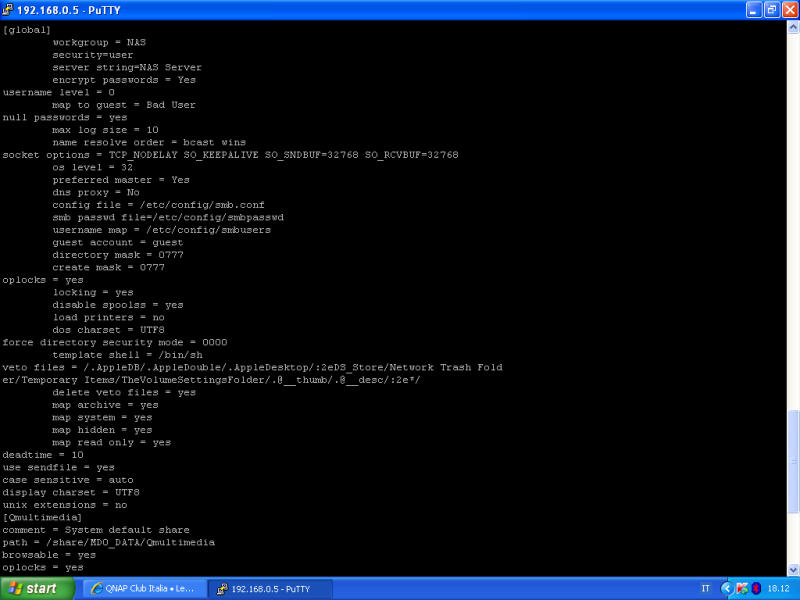This screenshot has width=800, height=600.
Task: Click the scrollbar down arrow
Action: [793, 569]
